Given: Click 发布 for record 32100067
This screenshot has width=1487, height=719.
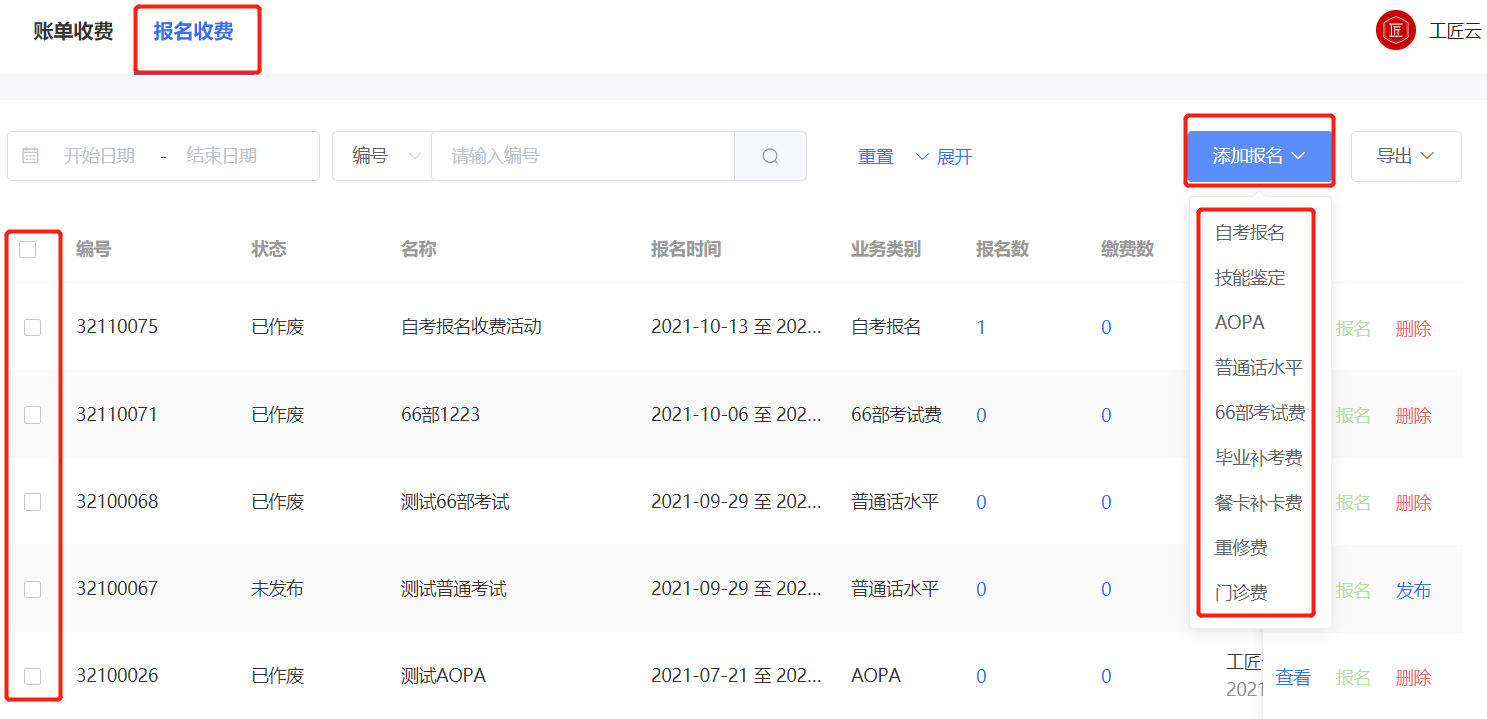Looking at the screenshot, I should tap(1413, 590).
